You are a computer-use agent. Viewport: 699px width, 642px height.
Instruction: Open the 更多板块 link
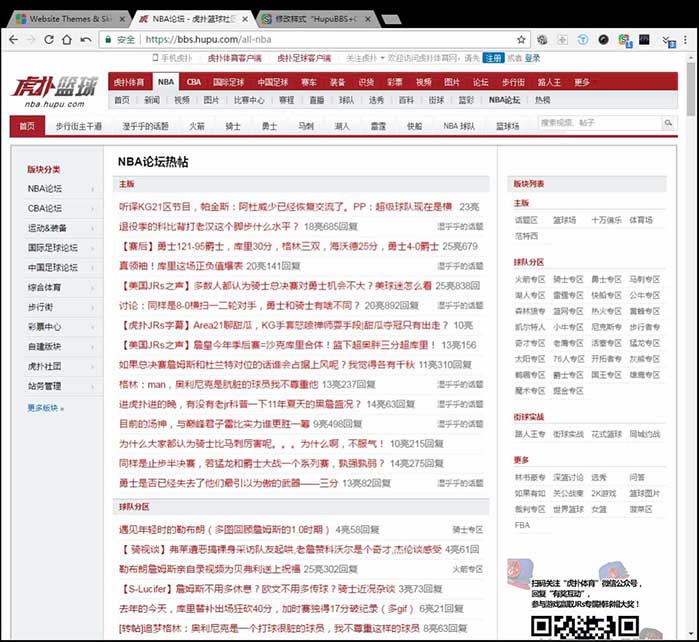click(x=45, y=407)
